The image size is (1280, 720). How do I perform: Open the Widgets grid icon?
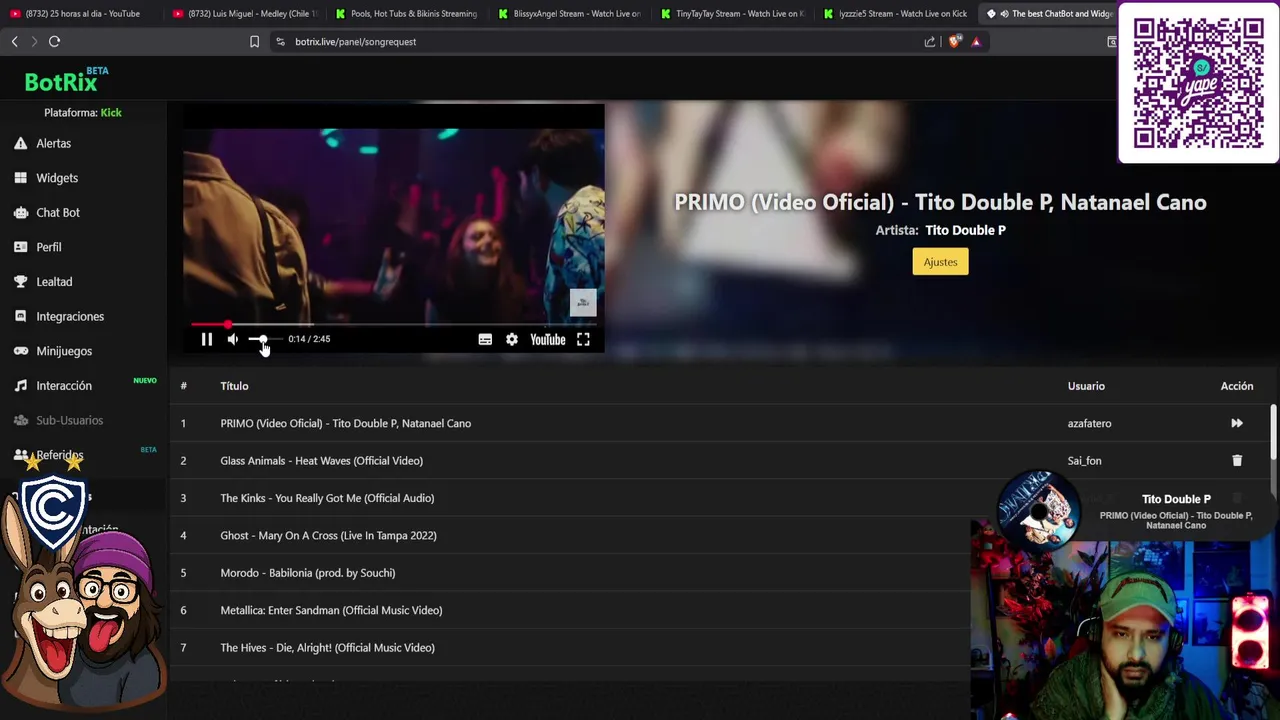[20, 178]
